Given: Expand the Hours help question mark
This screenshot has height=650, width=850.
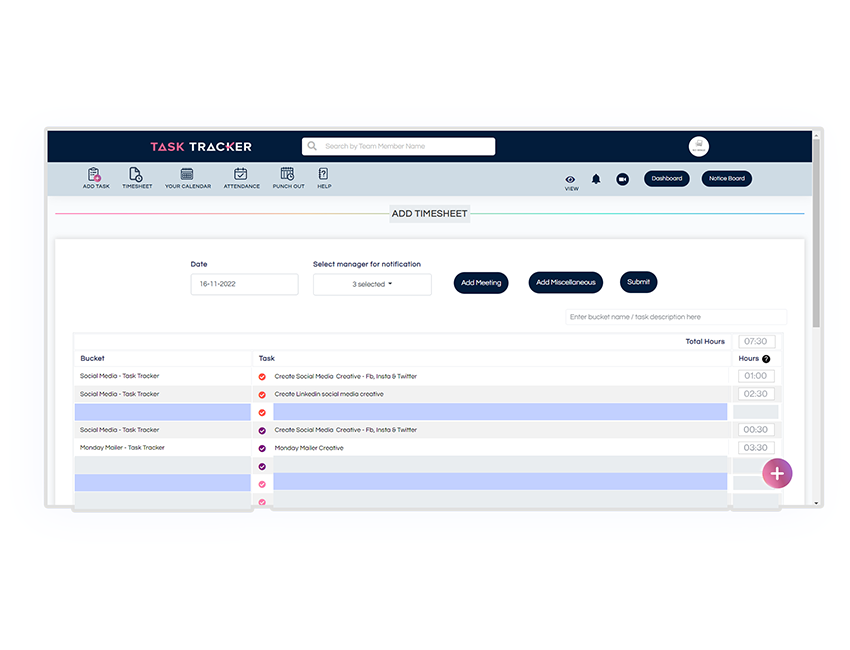Looking at the screenshot, I should pos(765,358).
